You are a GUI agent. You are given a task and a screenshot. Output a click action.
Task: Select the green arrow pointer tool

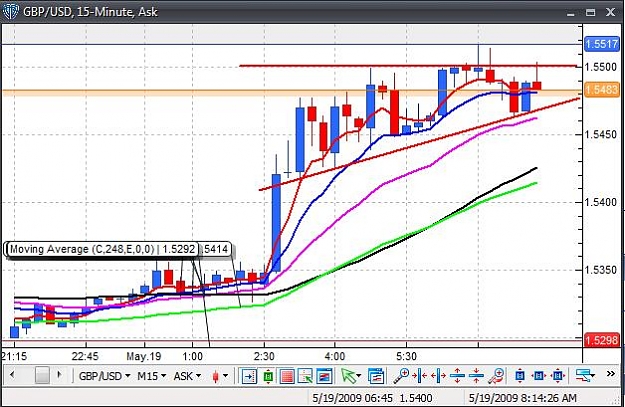tap(348, 376)
